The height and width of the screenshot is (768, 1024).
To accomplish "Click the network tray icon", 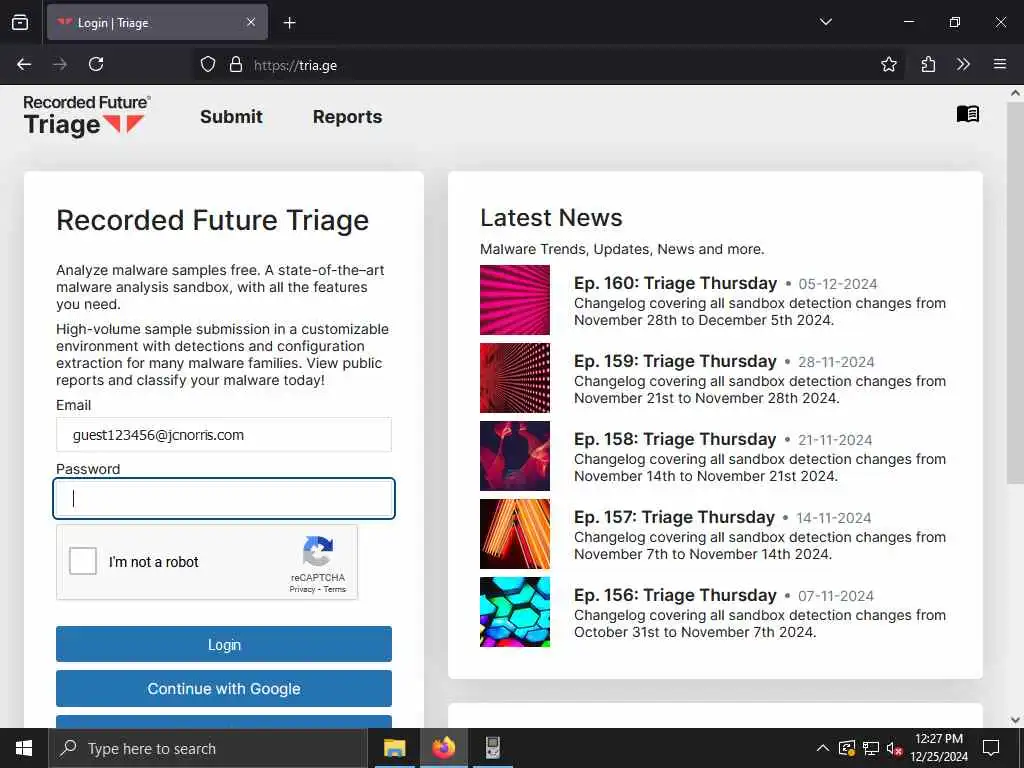I will tap(871, 748).
